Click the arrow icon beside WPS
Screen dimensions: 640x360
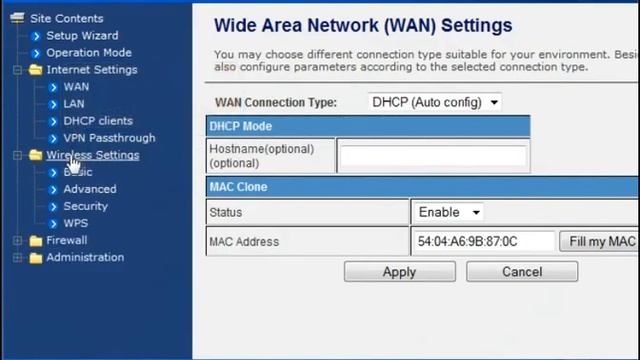click(x=53, y=224)
